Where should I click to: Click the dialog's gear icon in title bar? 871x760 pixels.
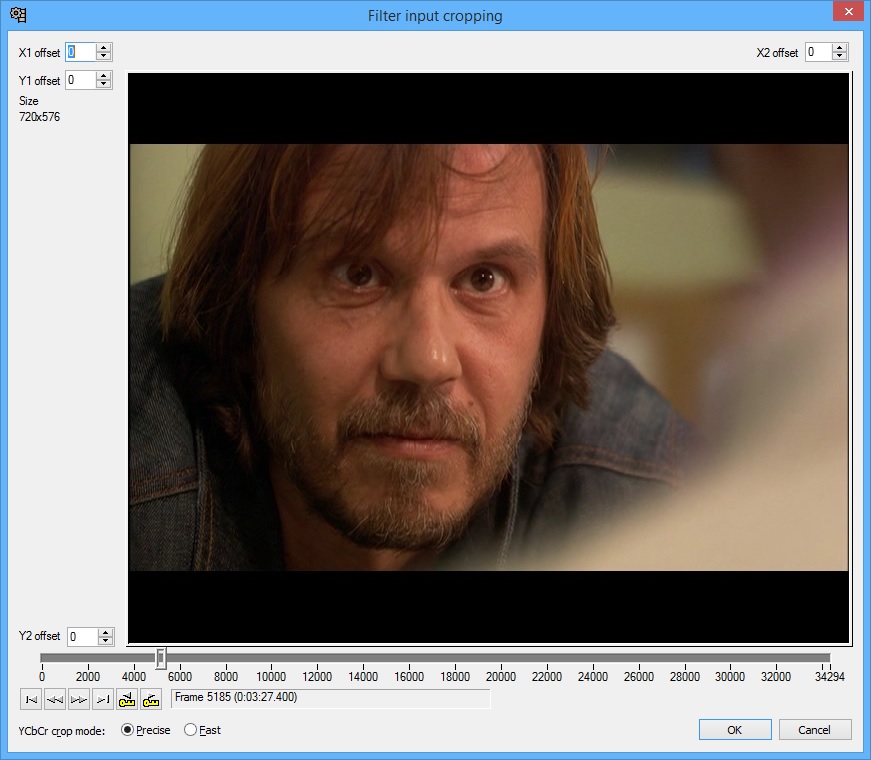[x=17, y=15]
